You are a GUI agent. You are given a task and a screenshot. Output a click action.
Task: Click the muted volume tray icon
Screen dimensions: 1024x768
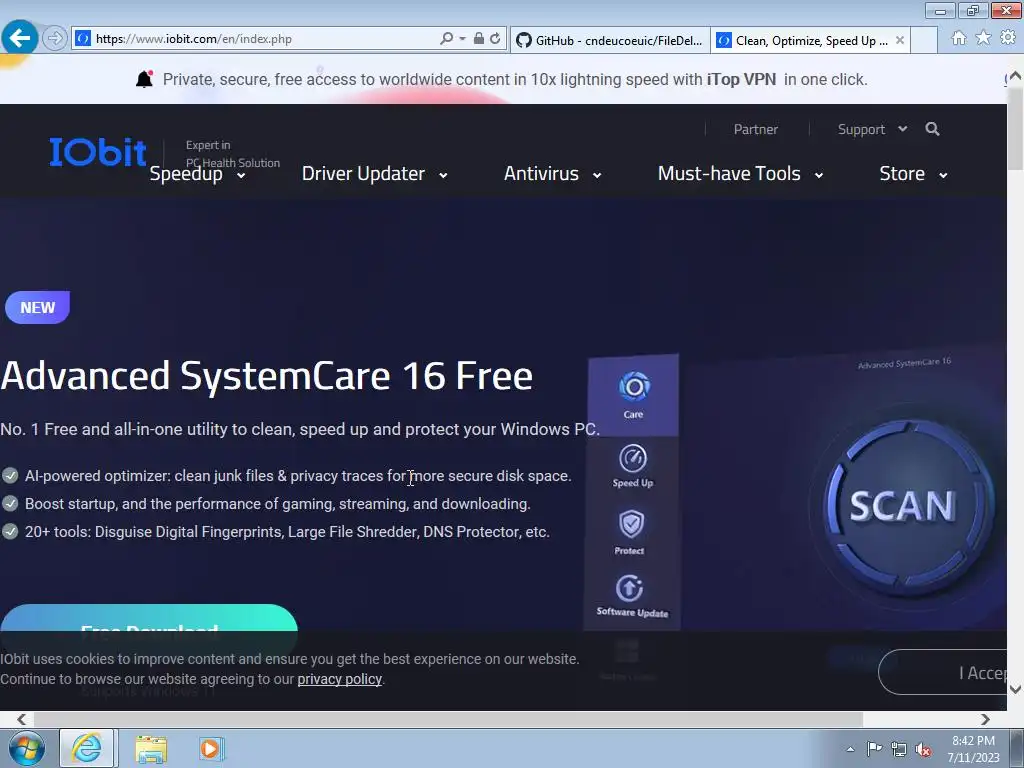[923, 749]
